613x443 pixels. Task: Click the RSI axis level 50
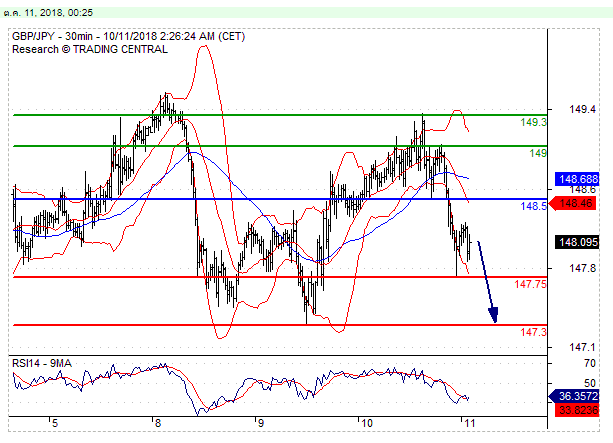(590, 383)
